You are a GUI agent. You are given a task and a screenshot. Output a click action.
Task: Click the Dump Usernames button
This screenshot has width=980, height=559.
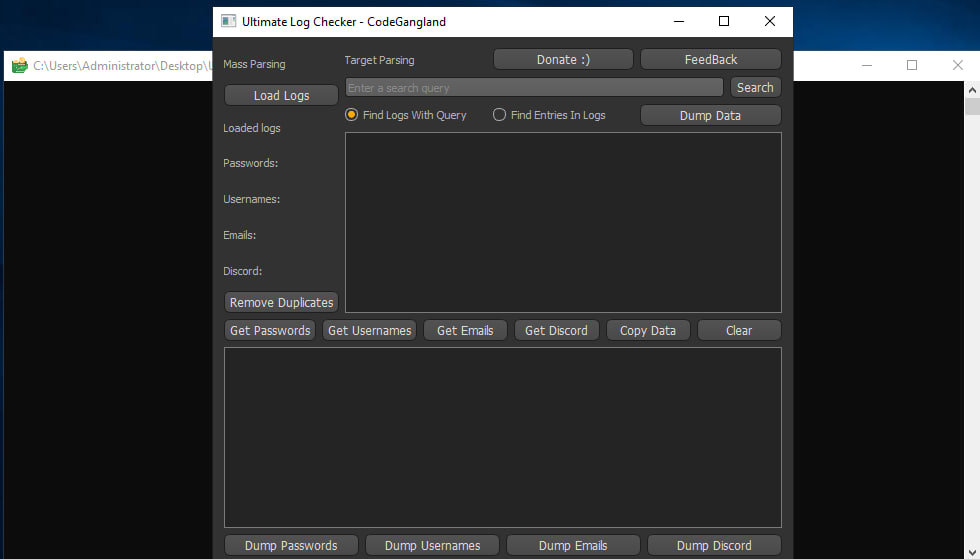432,546
